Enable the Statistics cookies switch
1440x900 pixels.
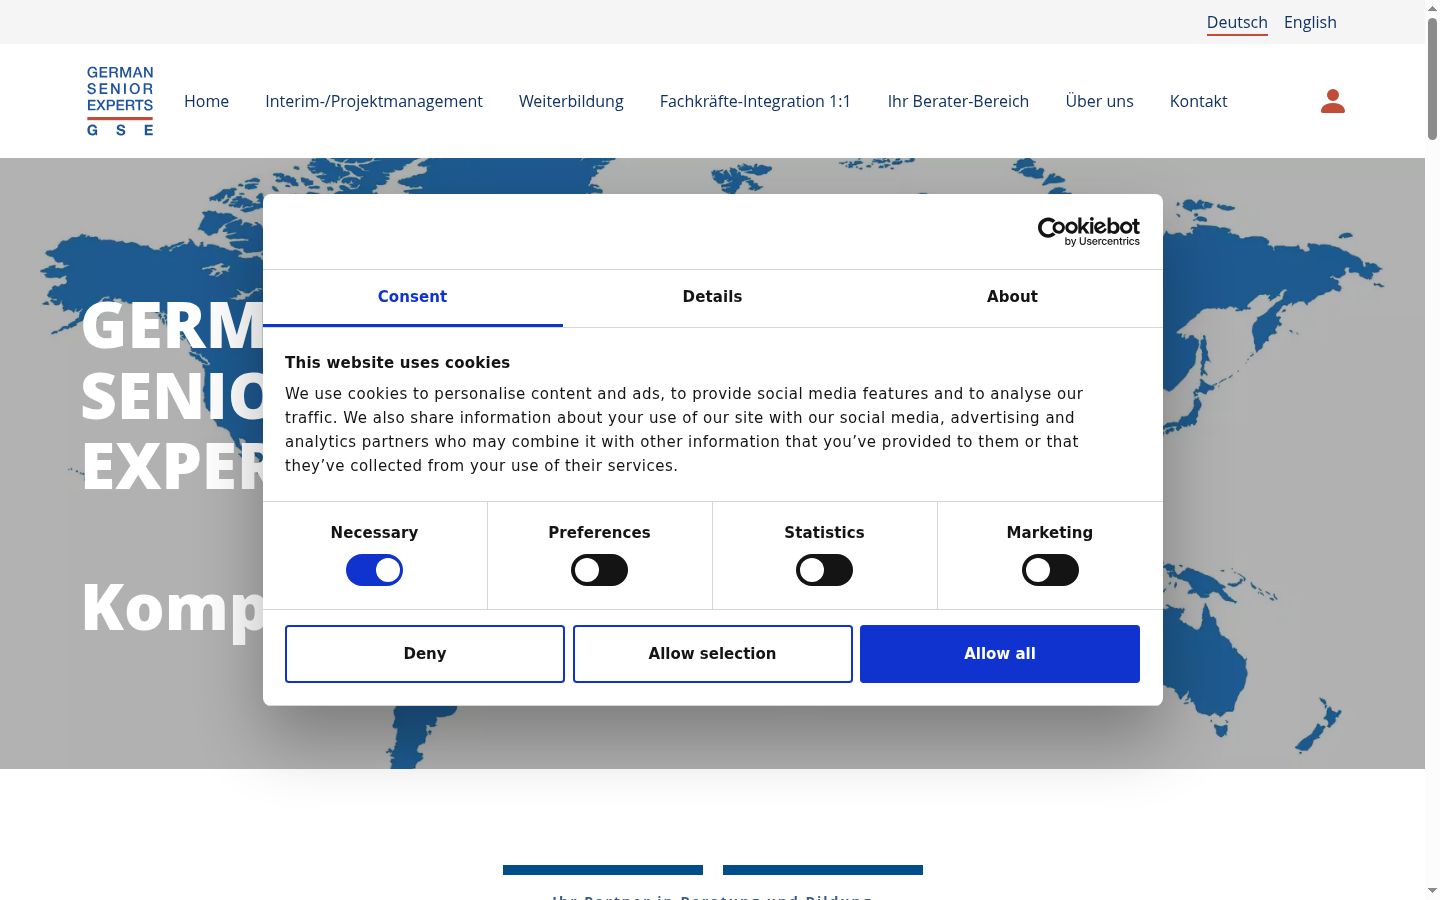[824, 570]
